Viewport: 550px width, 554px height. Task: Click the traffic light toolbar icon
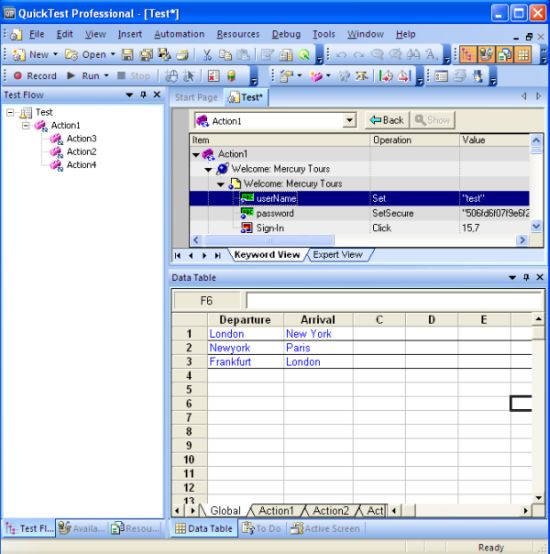pyautogui.click(x=231, y=76)
